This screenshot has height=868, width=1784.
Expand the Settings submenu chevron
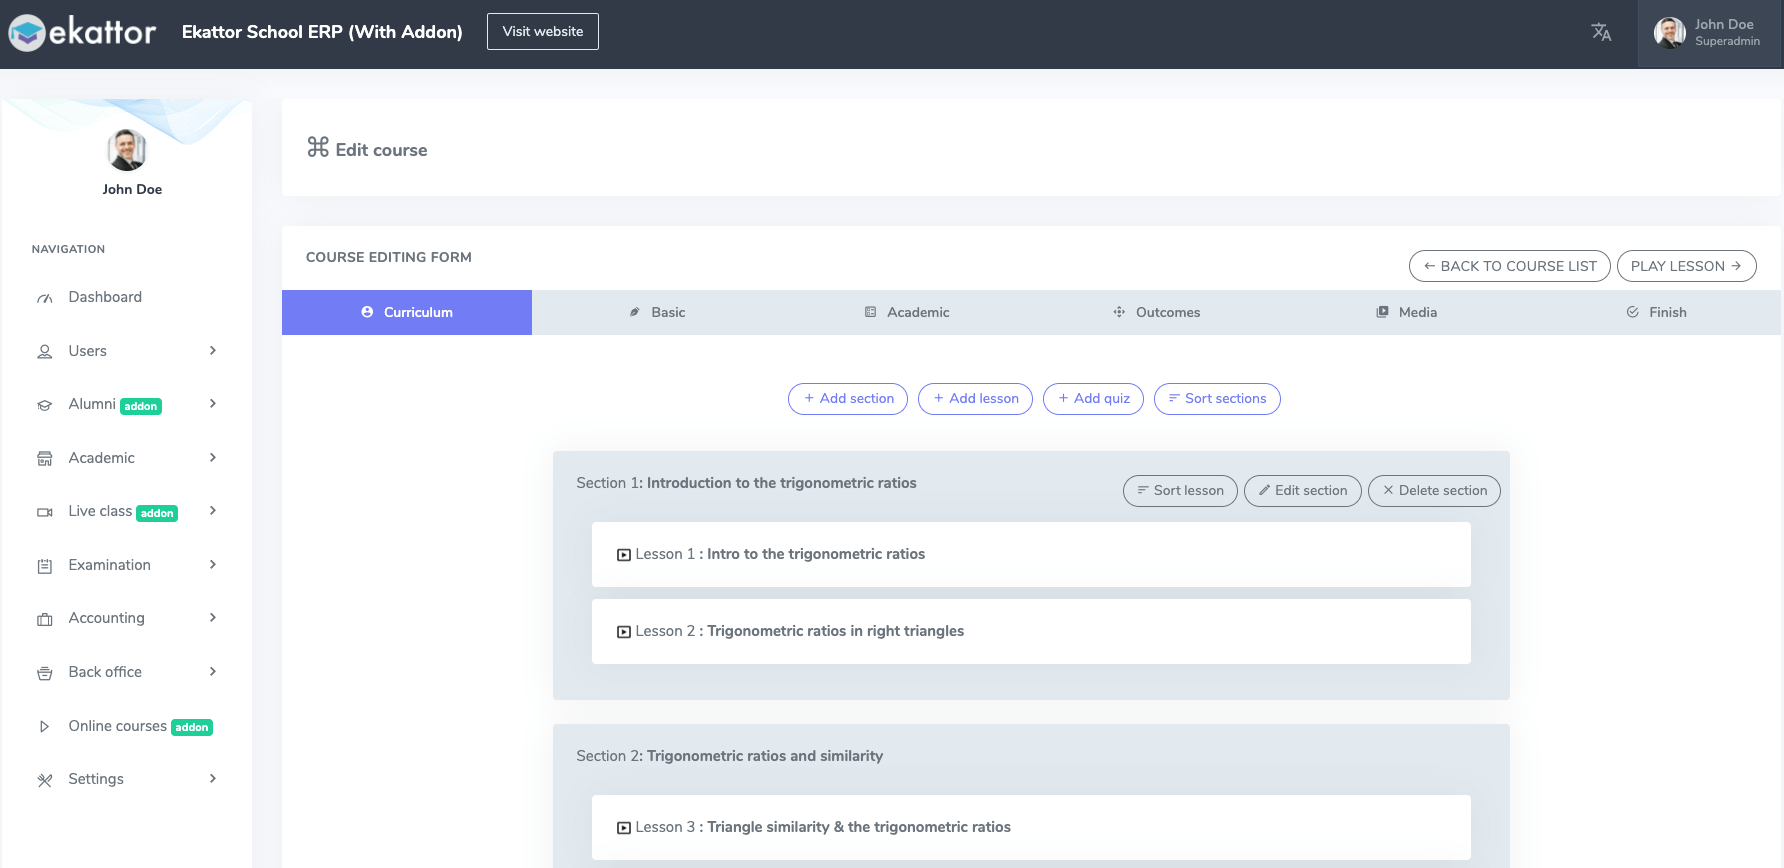coord(213,778)
